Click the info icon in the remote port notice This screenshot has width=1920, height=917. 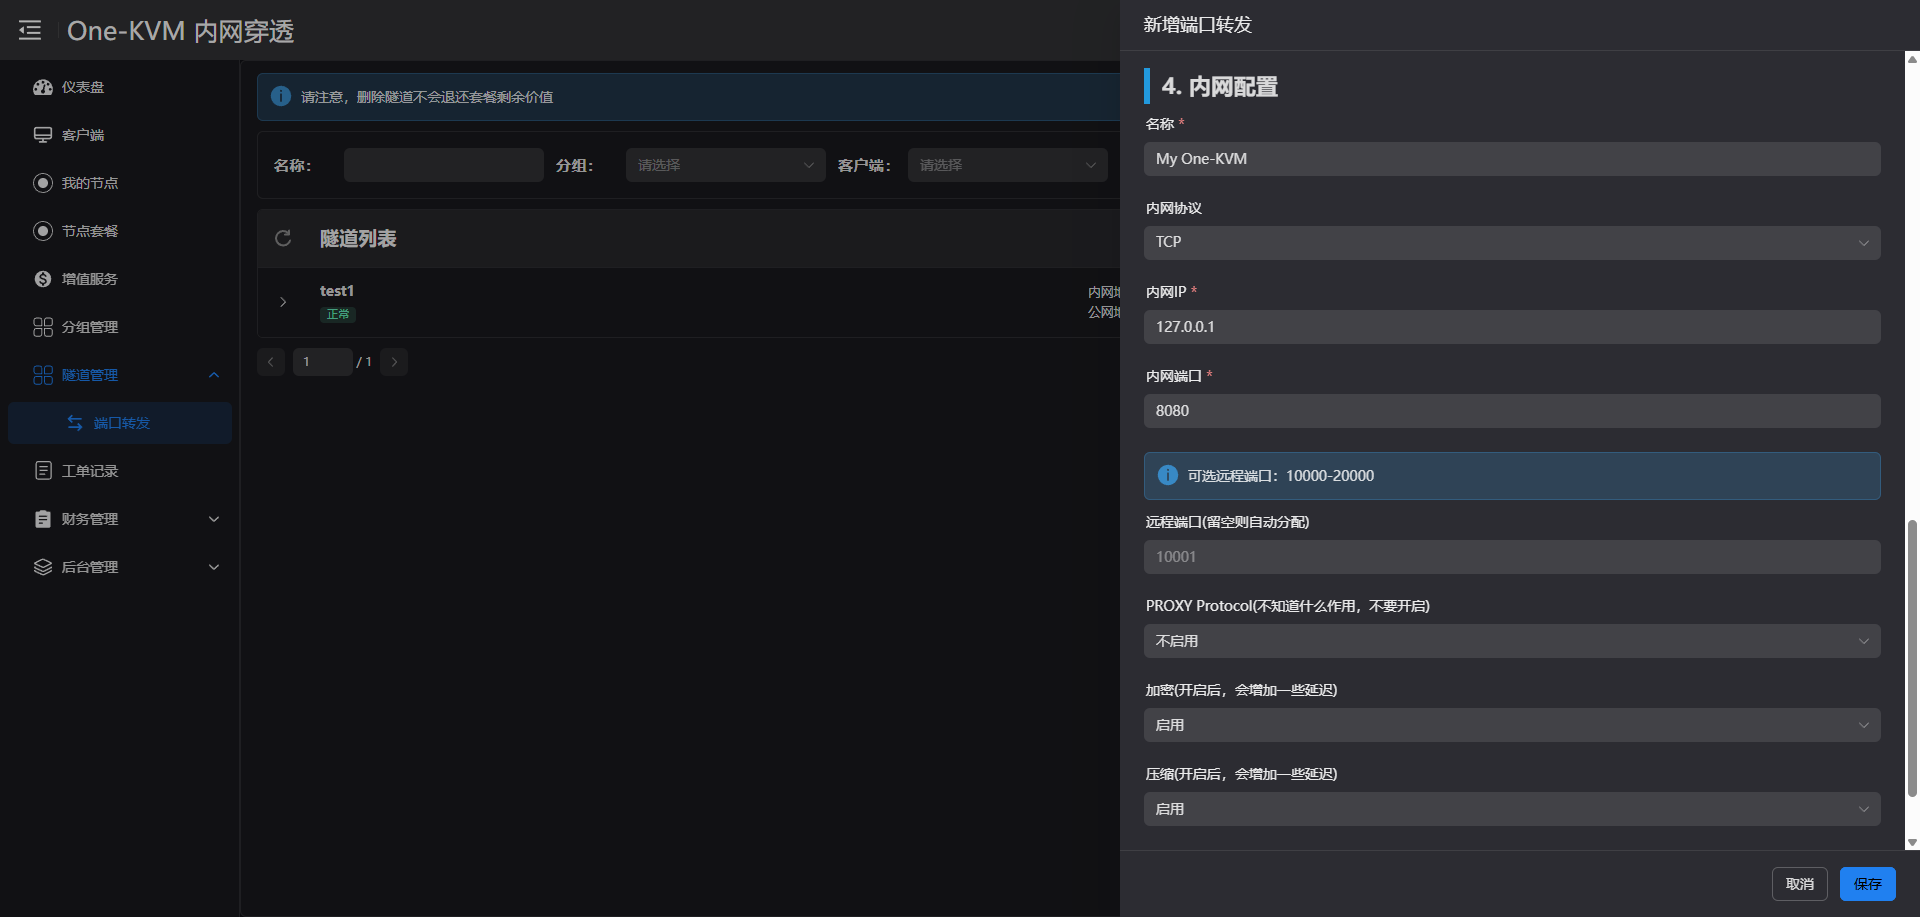tap(1167, 476)
